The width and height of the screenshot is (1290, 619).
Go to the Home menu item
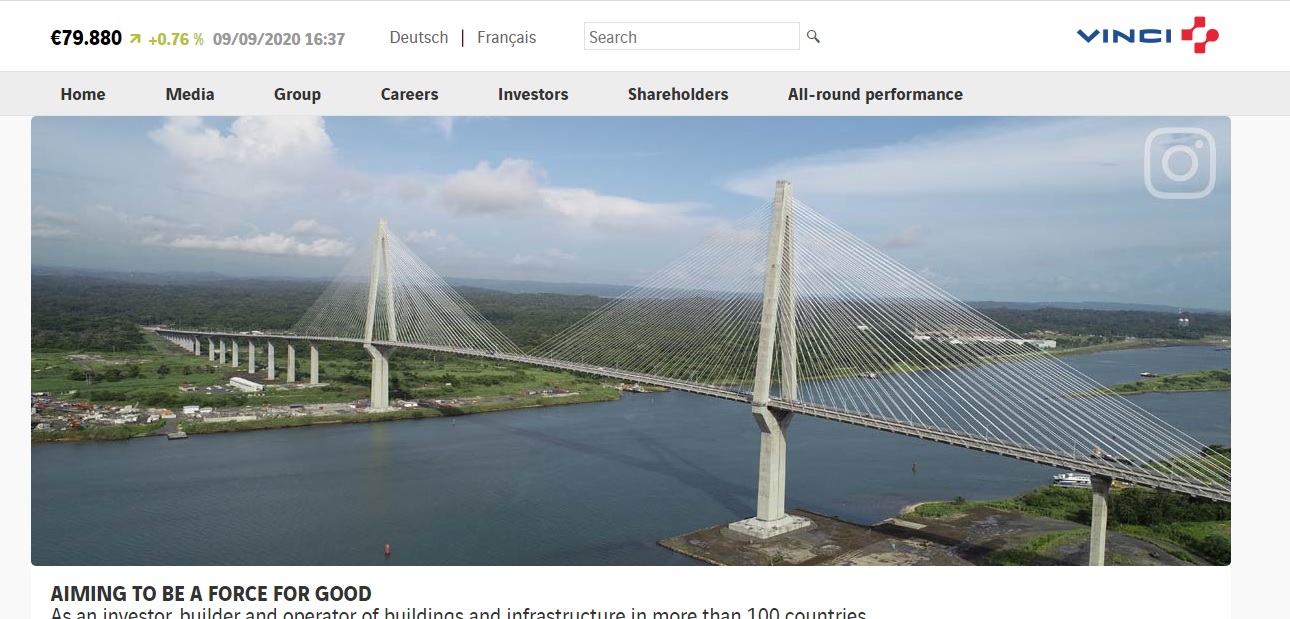tap(83, 94)
